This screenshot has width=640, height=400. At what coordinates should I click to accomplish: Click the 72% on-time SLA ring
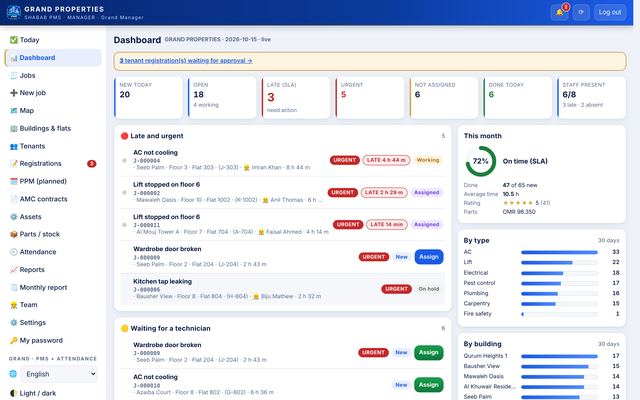[x=481, y=161]
